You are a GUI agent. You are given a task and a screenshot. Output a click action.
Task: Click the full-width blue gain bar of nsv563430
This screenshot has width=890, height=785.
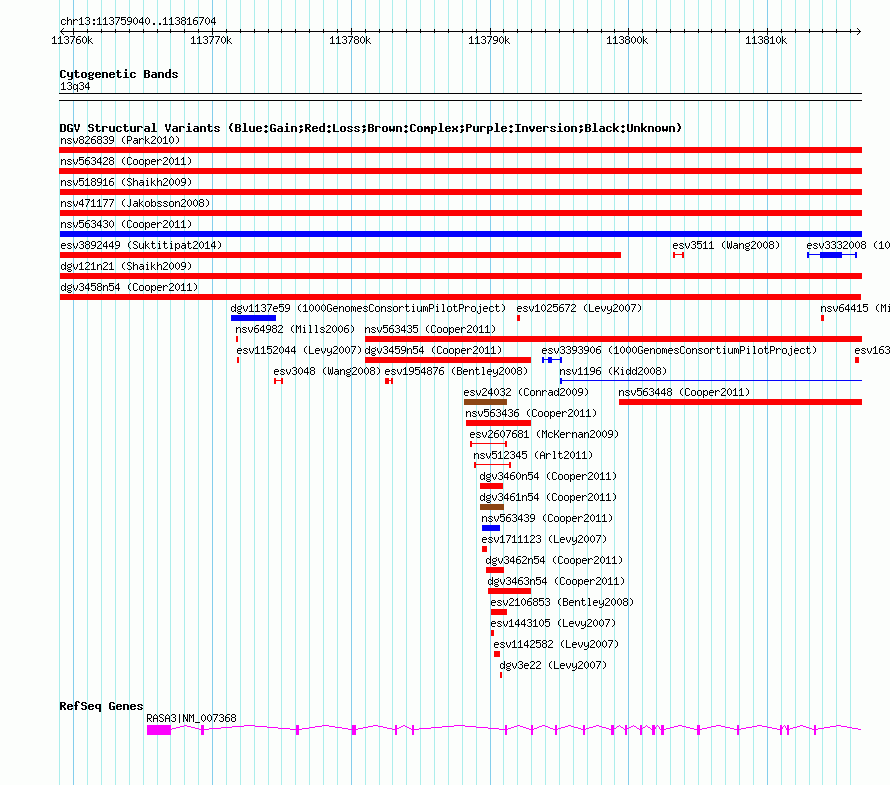(461, 234)
